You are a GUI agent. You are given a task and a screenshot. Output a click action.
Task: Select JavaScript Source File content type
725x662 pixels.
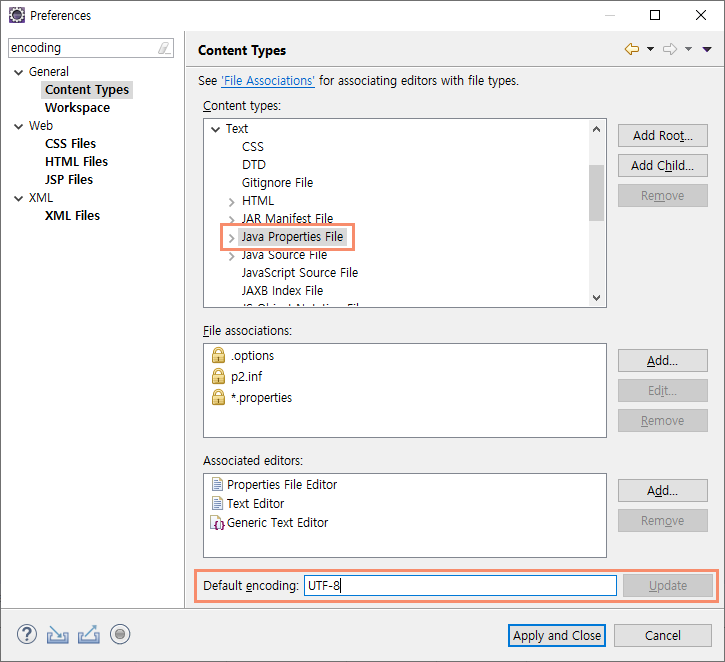point(300,273)
